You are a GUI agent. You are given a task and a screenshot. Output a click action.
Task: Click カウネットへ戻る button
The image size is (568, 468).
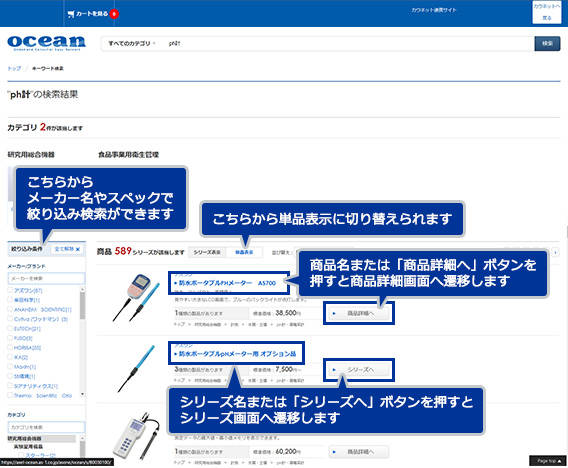click(x=546, y=12)
